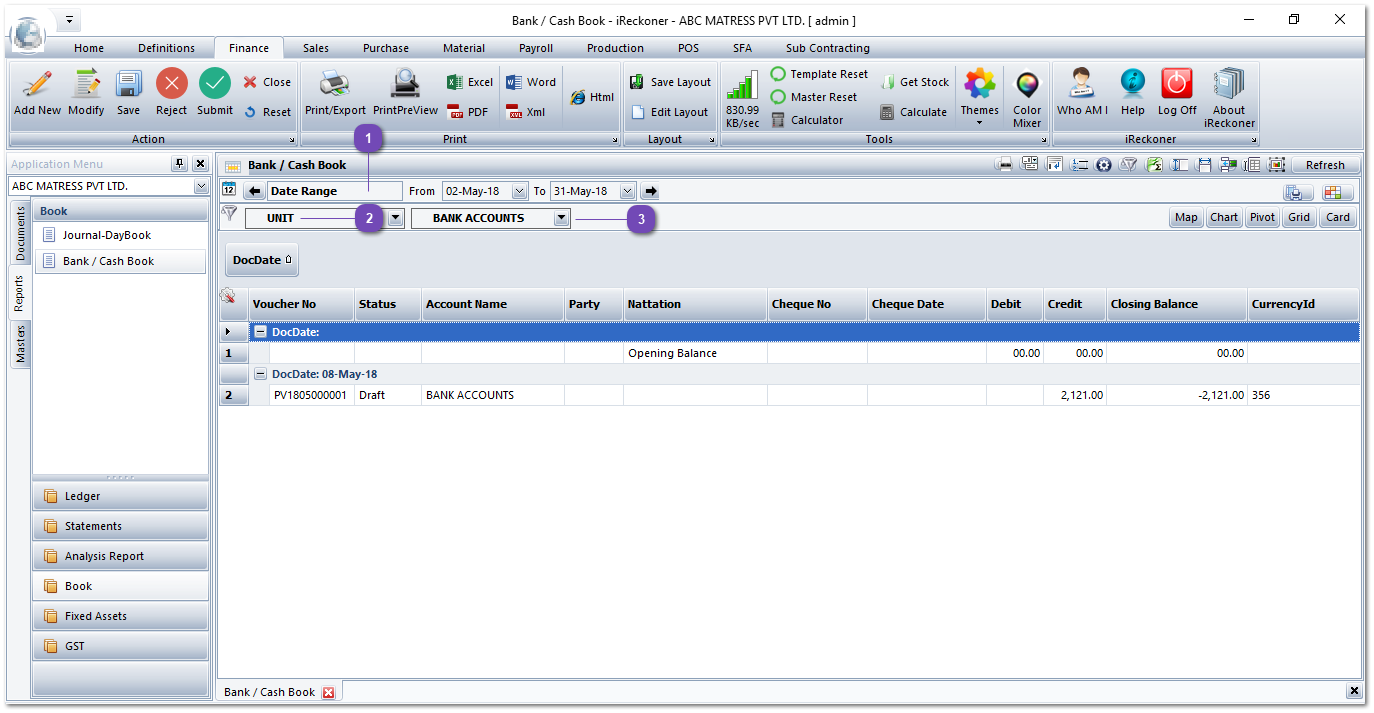The image size is (1374, 713).
Task: Collapse the DocDate 08-May-18 group
Action: pos(260,374)
